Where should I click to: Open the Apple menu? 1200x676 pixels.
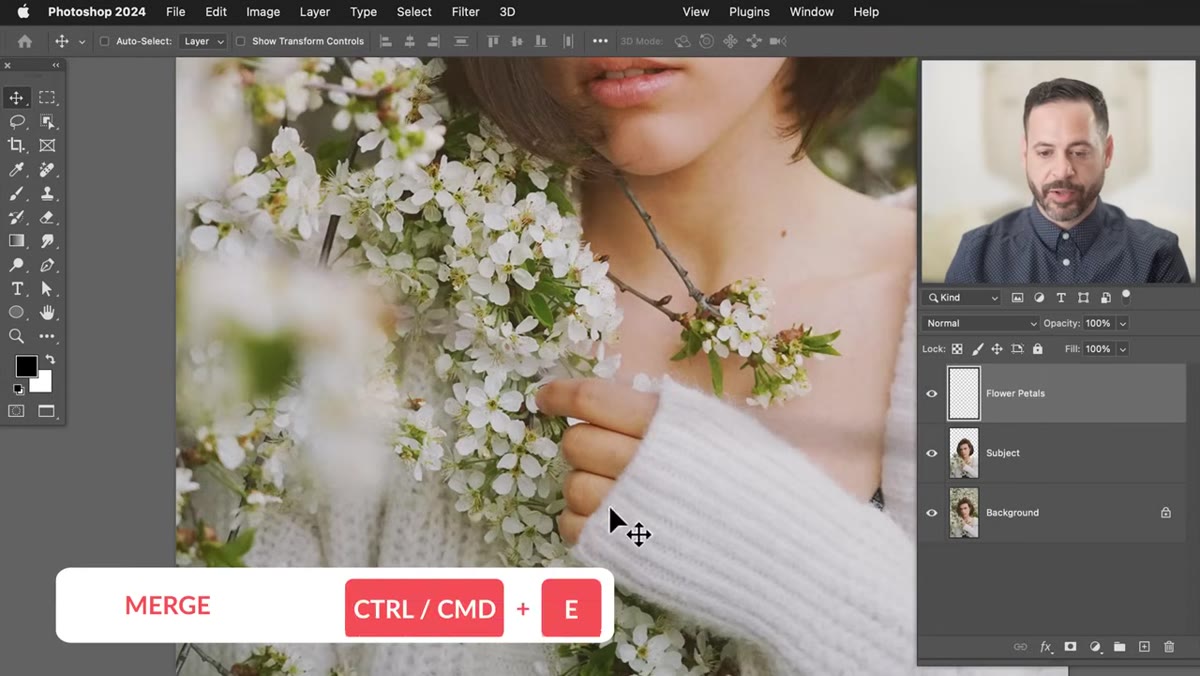tap(24, 12)
